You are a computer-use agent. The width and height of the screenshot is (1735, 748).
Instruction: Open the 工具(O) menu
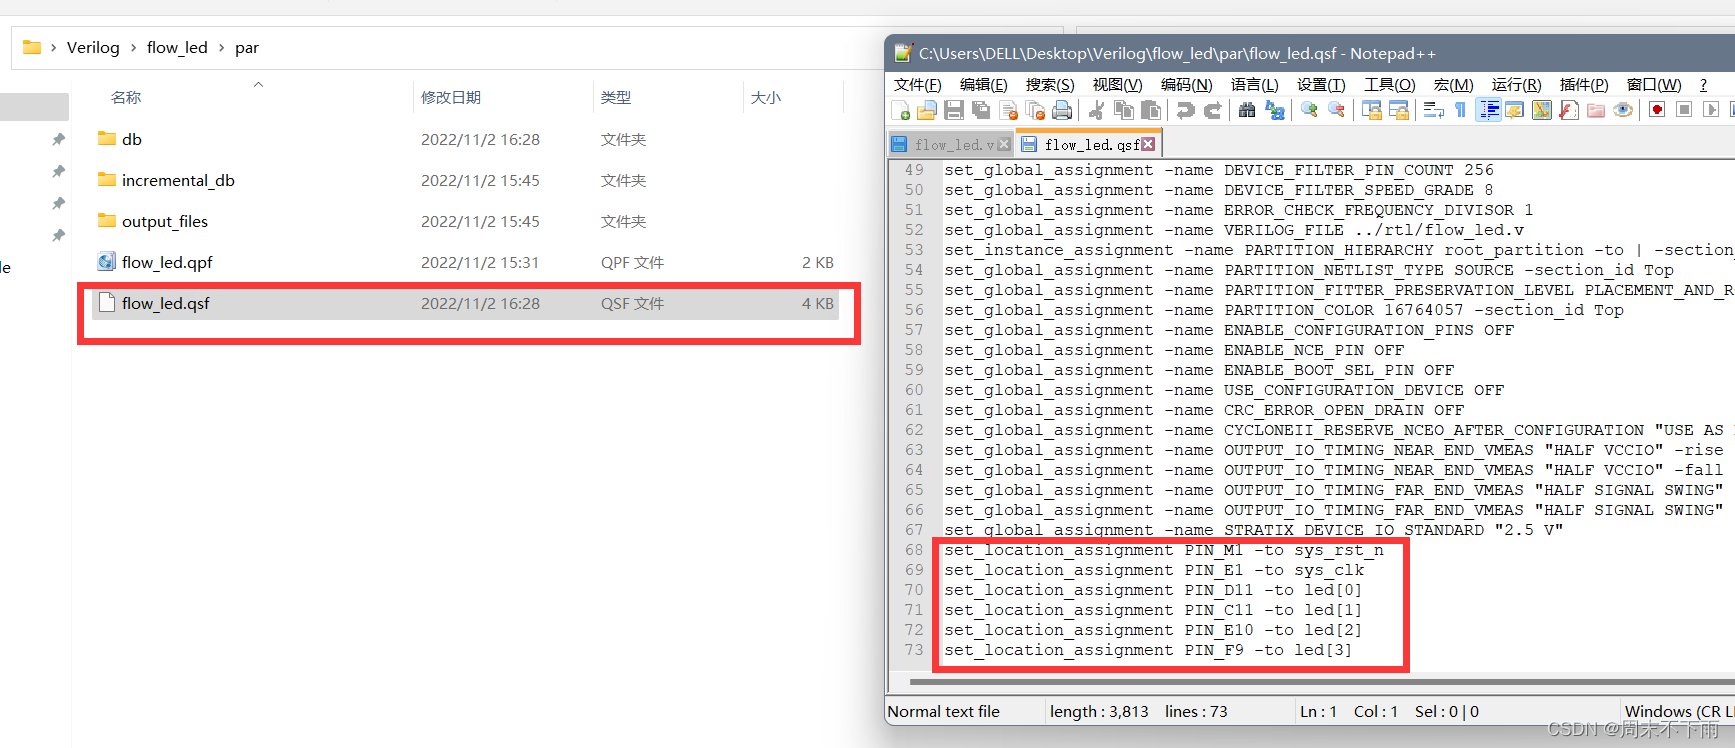pos(1390,85)
